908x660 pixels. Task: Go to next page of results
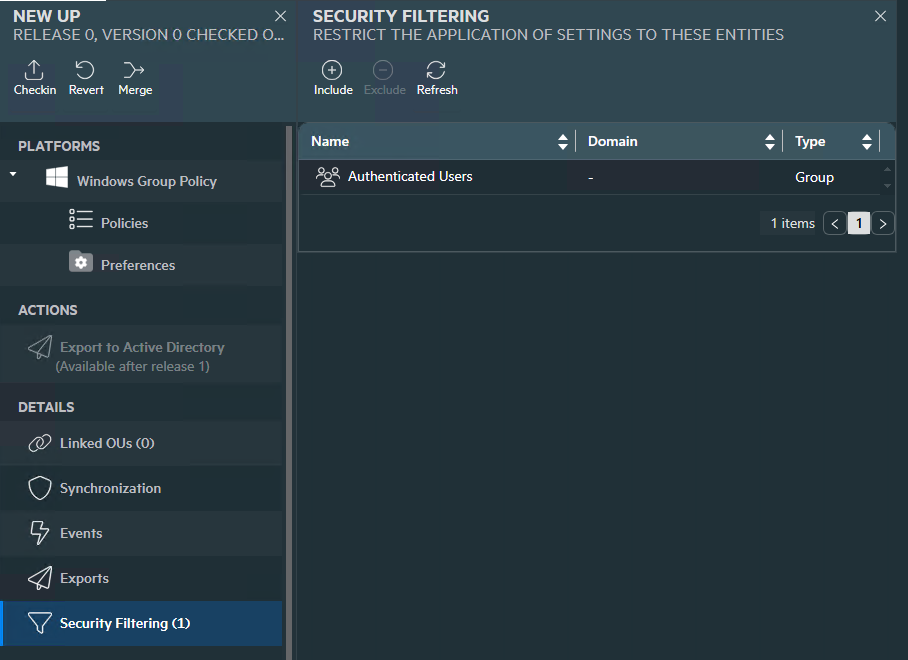coord(883,223)
